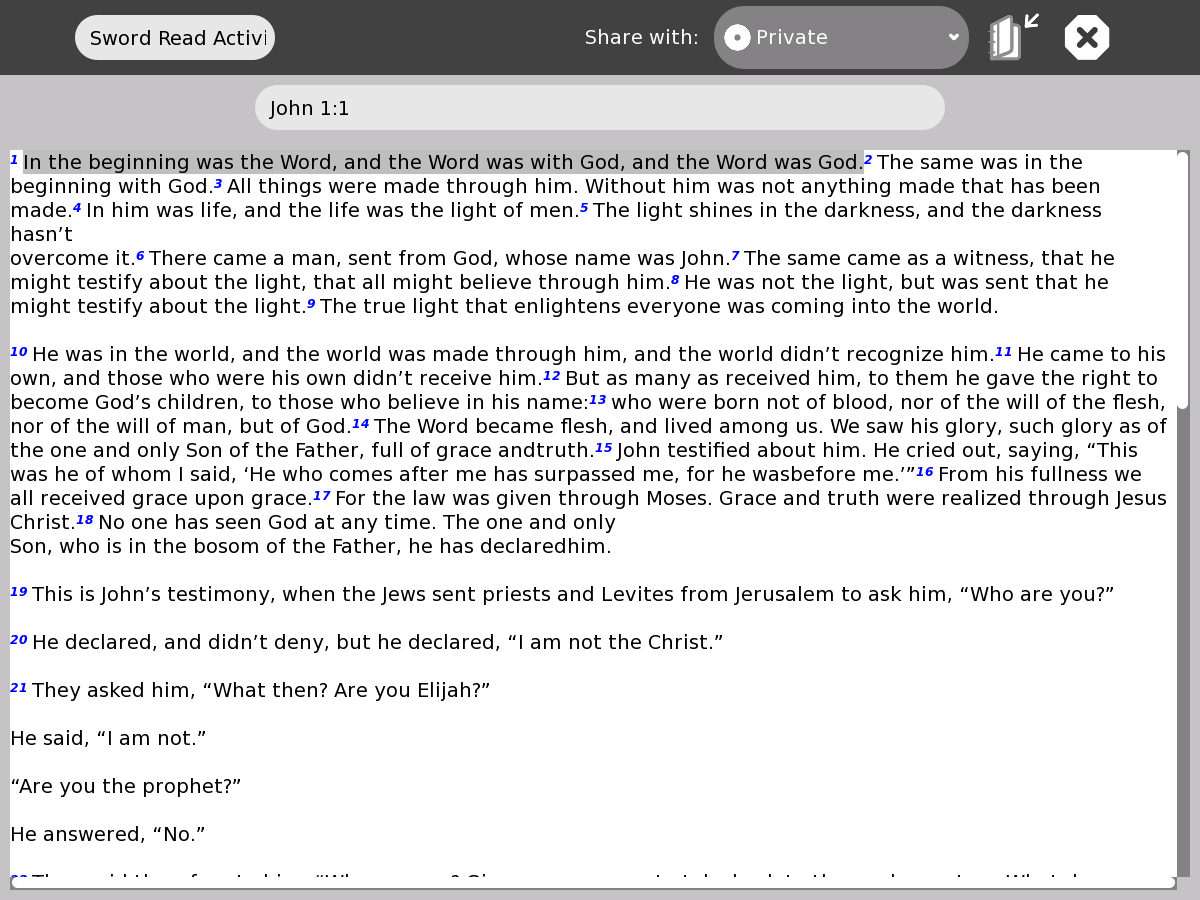
Task: Click the Sword Read activity title field
Action: pyautogui.click(x=175, y=38)
